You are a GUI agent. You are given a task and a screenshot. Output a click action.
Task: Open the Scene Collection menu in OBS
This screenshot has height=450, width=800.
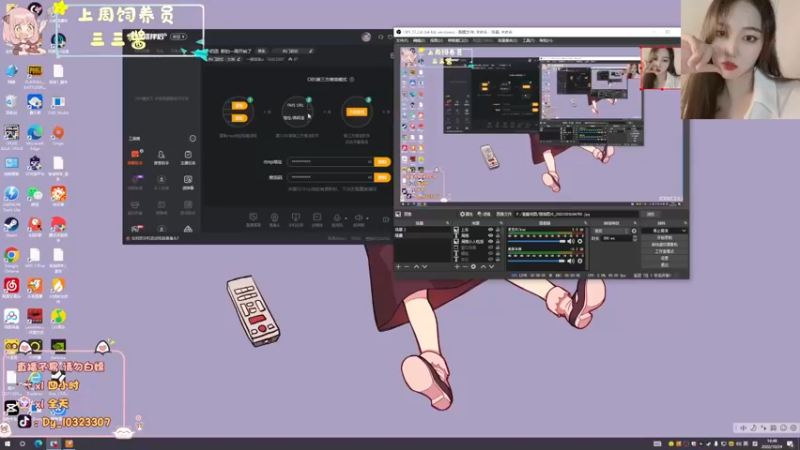(x=507, y=40)
